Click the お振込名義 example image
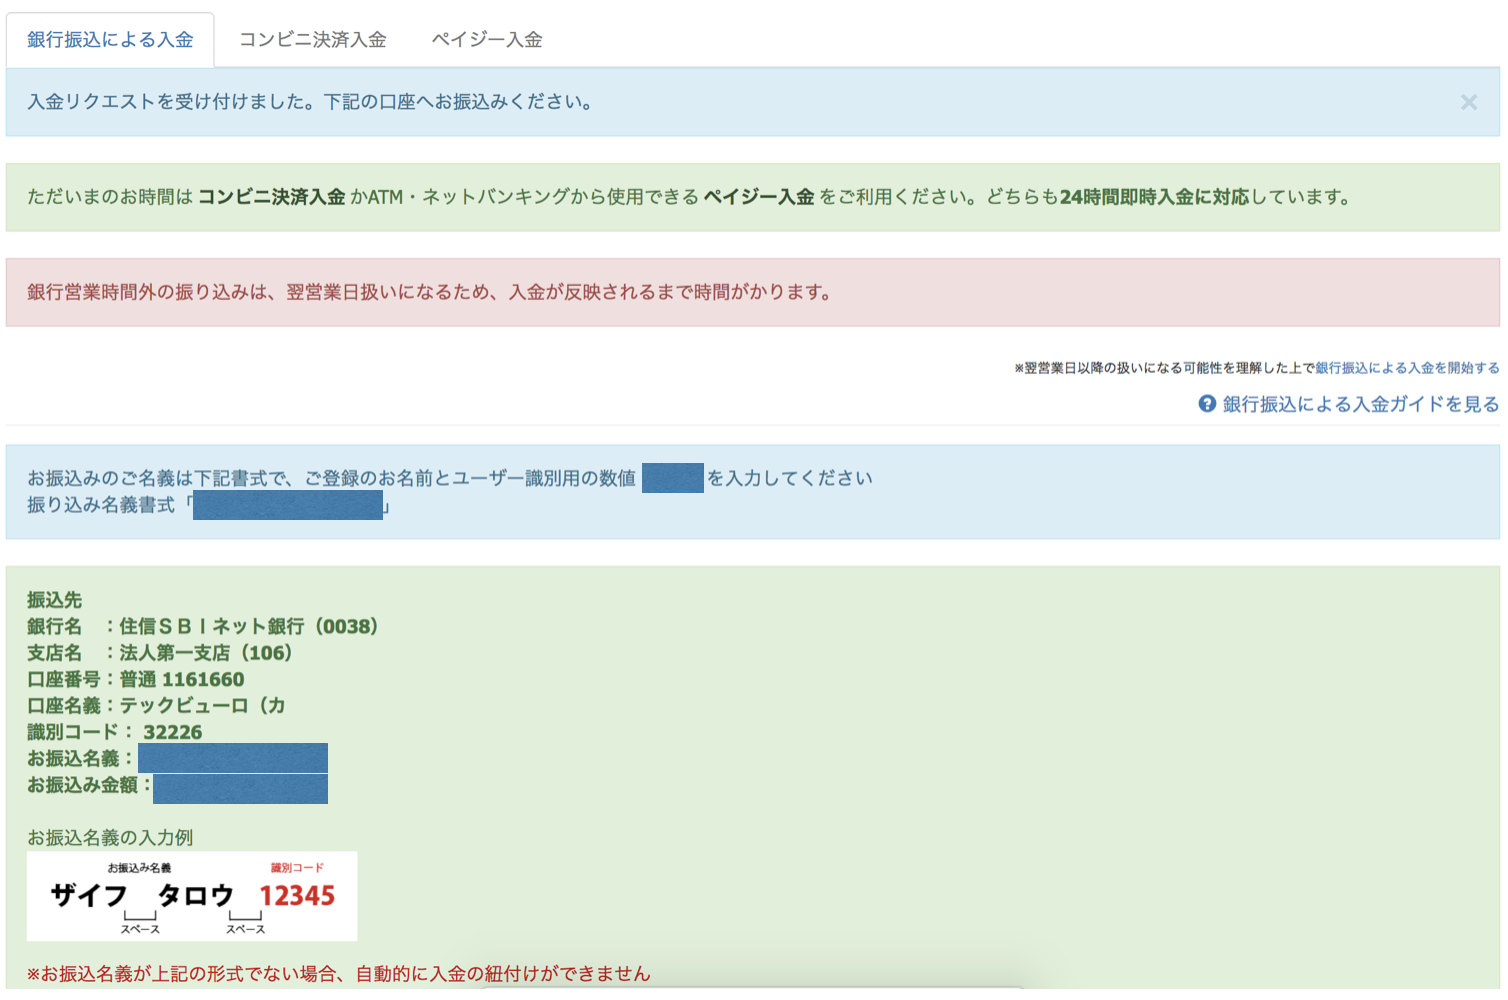Screen dimensions: 1508x1000 point(192,896)
